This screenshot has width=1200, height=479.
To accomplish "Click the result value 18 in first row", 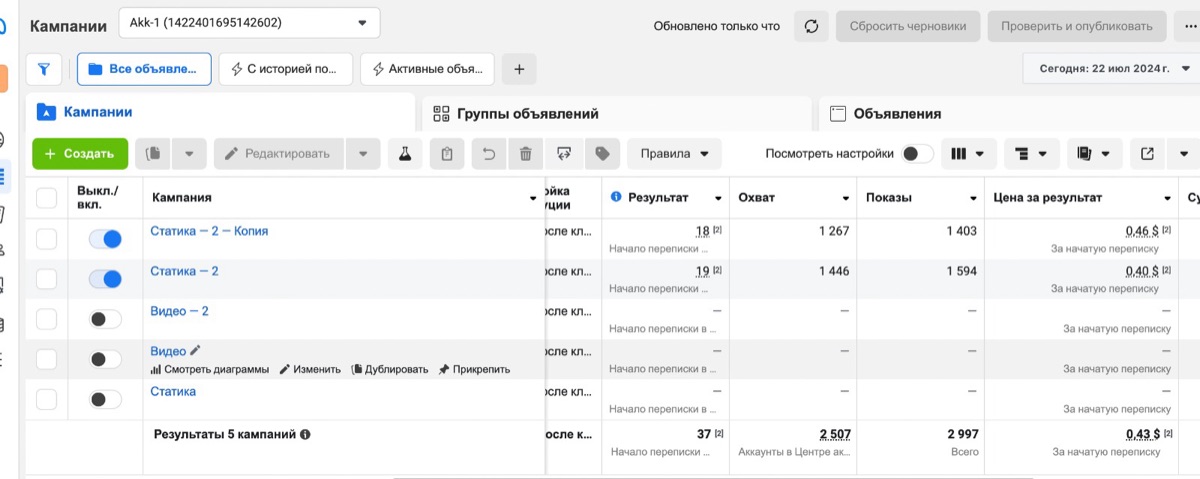I will point(702,231).
